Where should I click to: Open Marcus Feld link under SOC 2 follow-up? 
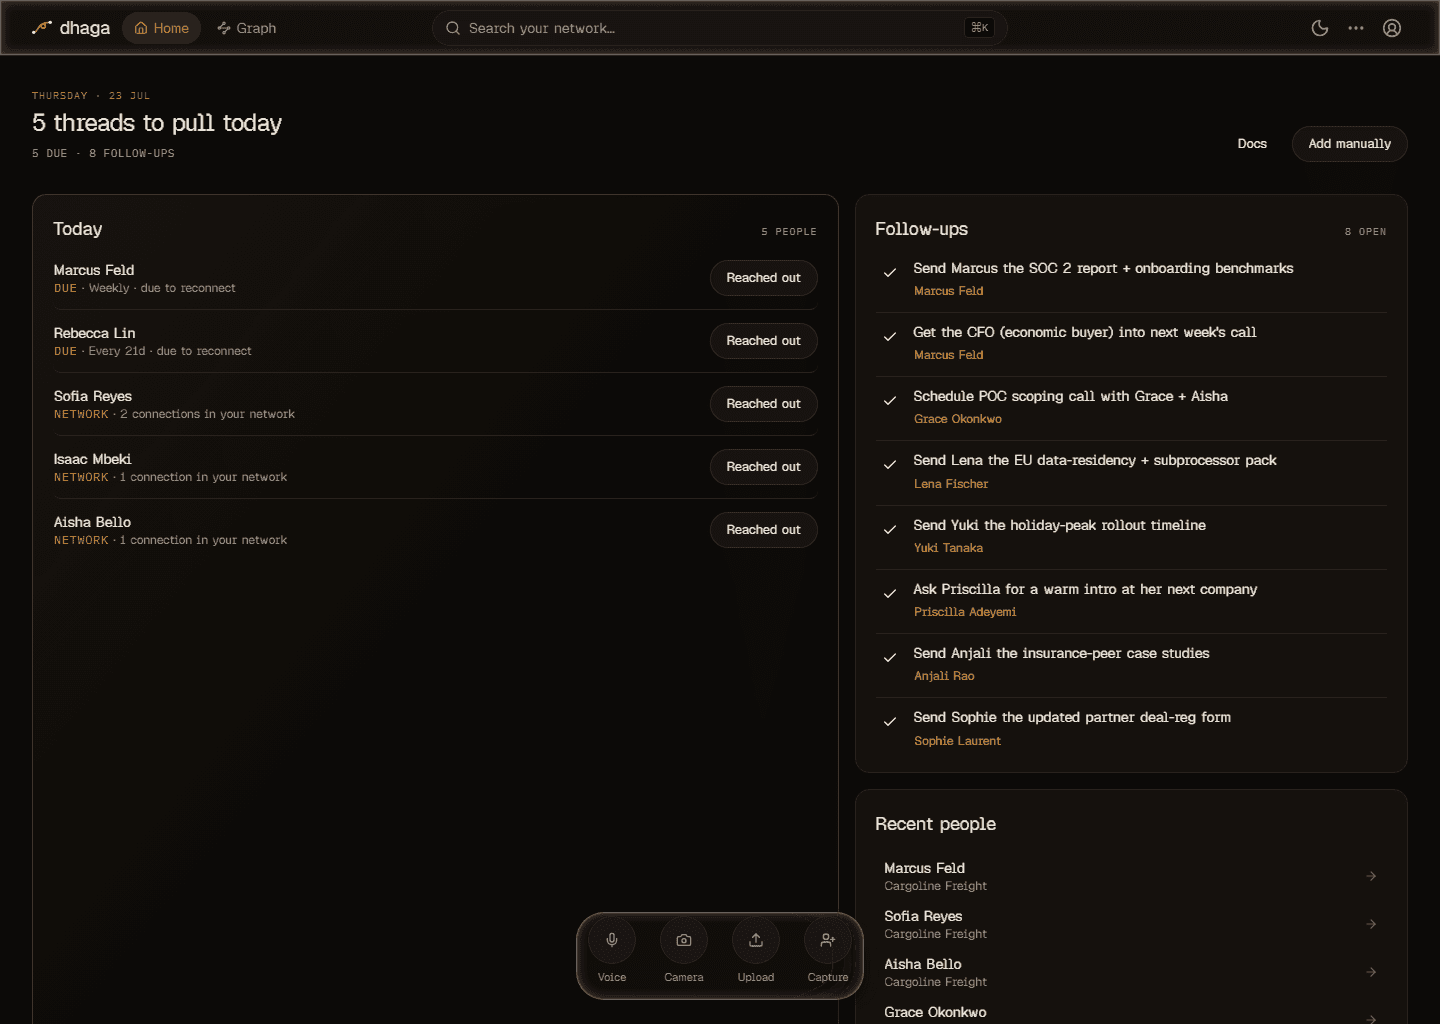pos(949,291)
